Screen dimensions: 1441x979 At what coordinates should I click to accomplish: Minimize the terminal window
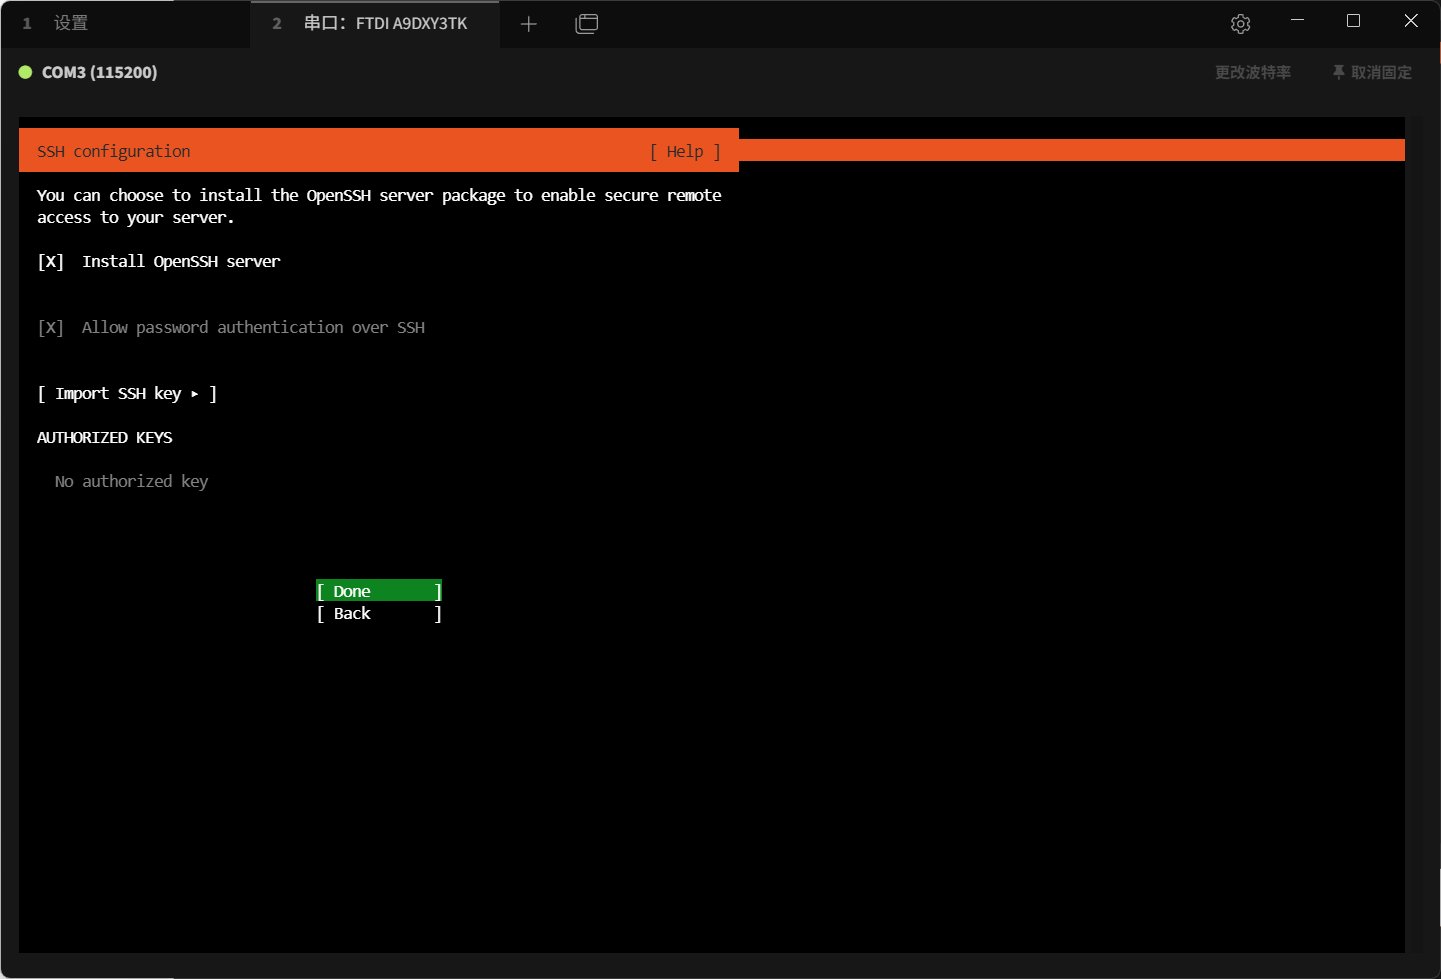[x=1297, y=21]
